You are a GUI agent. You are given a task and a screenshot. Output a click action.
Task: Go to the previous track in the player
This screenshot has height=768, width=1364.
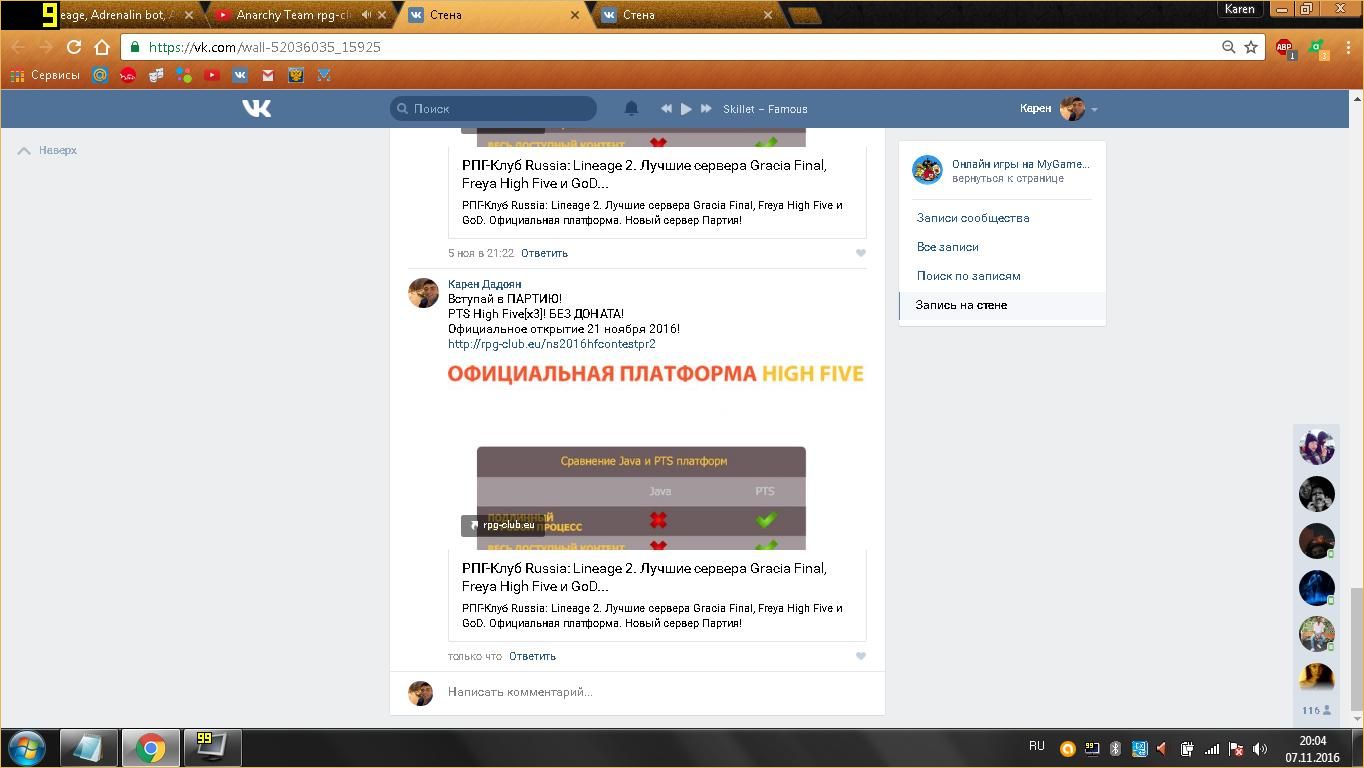666,109
